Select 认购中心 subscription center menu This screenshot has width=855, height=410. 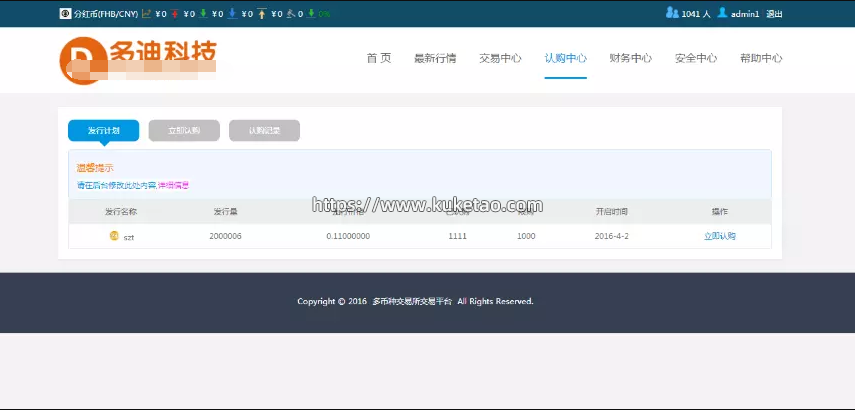point(565,58)
